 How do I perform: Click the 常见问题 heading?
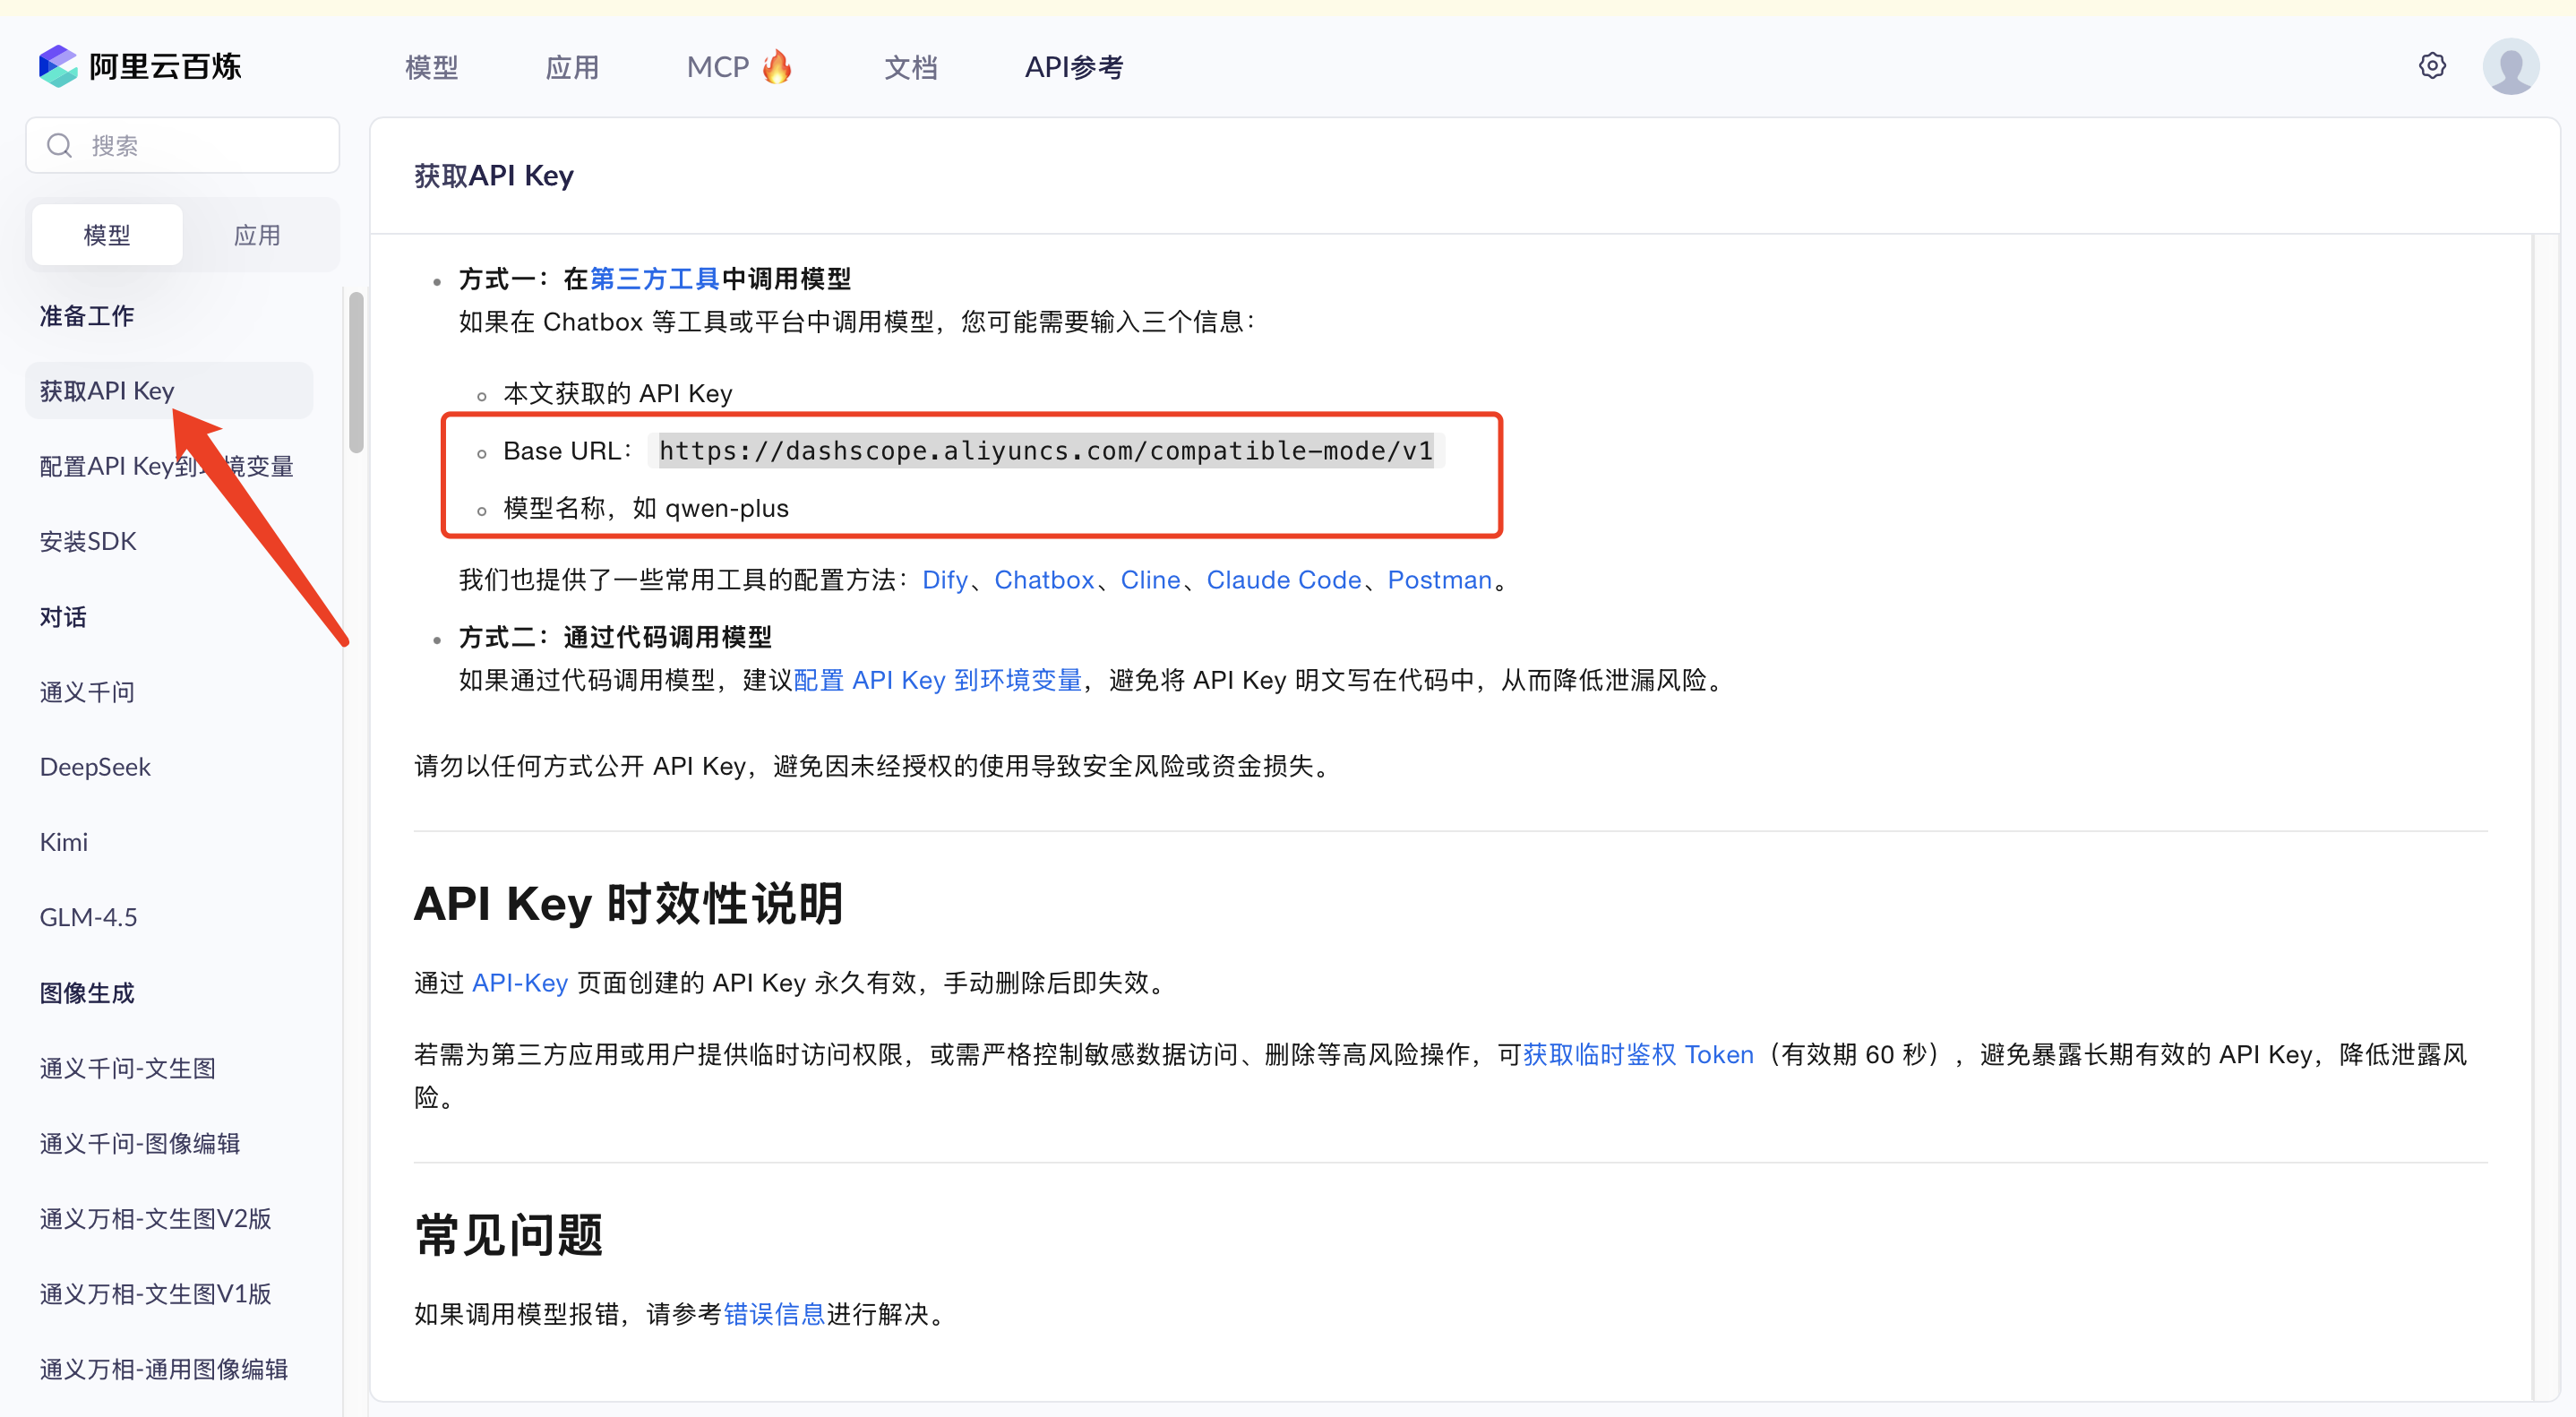[509, 1235]
